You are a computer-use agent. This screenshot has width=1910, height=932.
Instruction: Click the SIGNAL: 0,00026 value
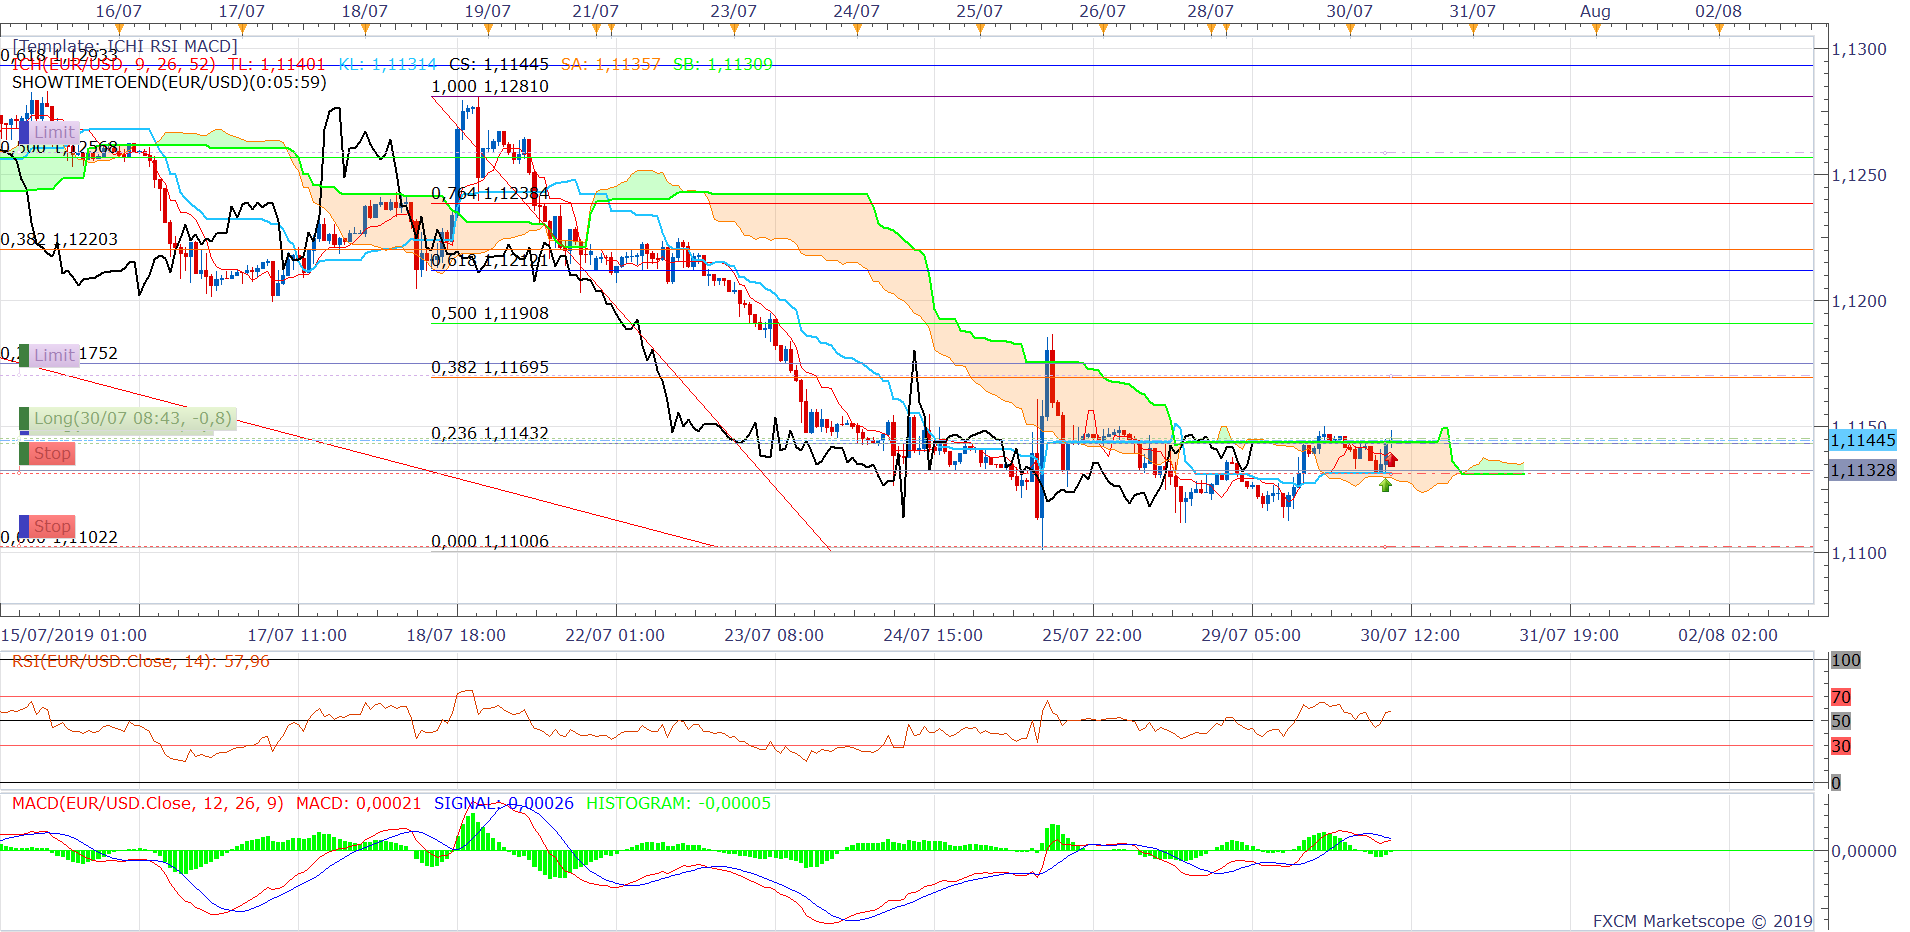(504, 803)
